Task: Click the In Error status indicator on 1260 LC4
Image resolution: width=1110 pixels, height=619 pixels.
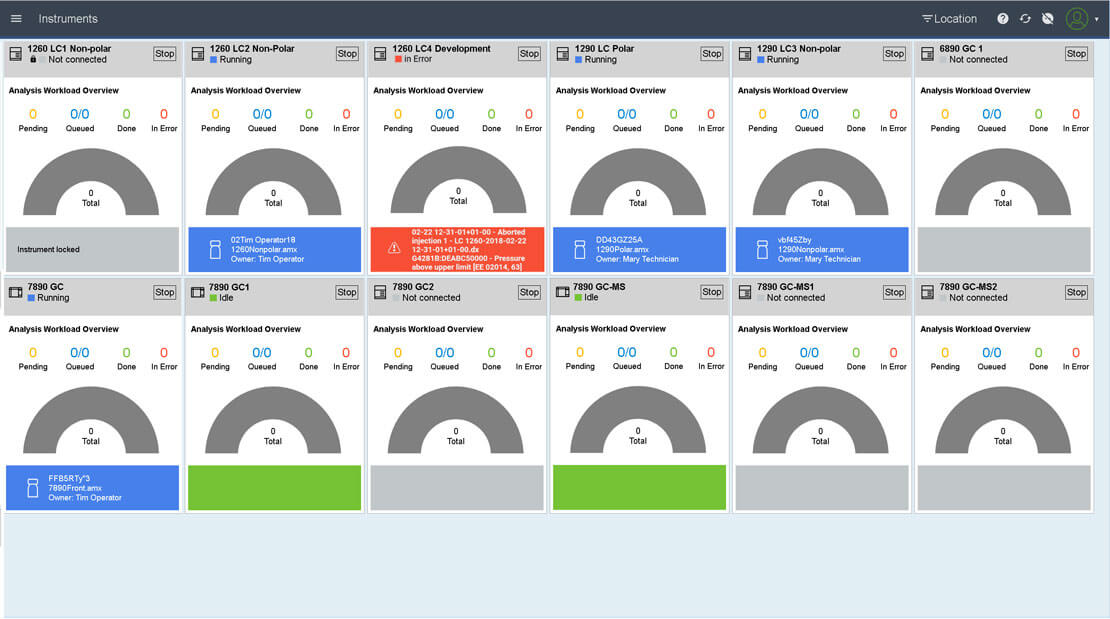Action: [396, 60]
